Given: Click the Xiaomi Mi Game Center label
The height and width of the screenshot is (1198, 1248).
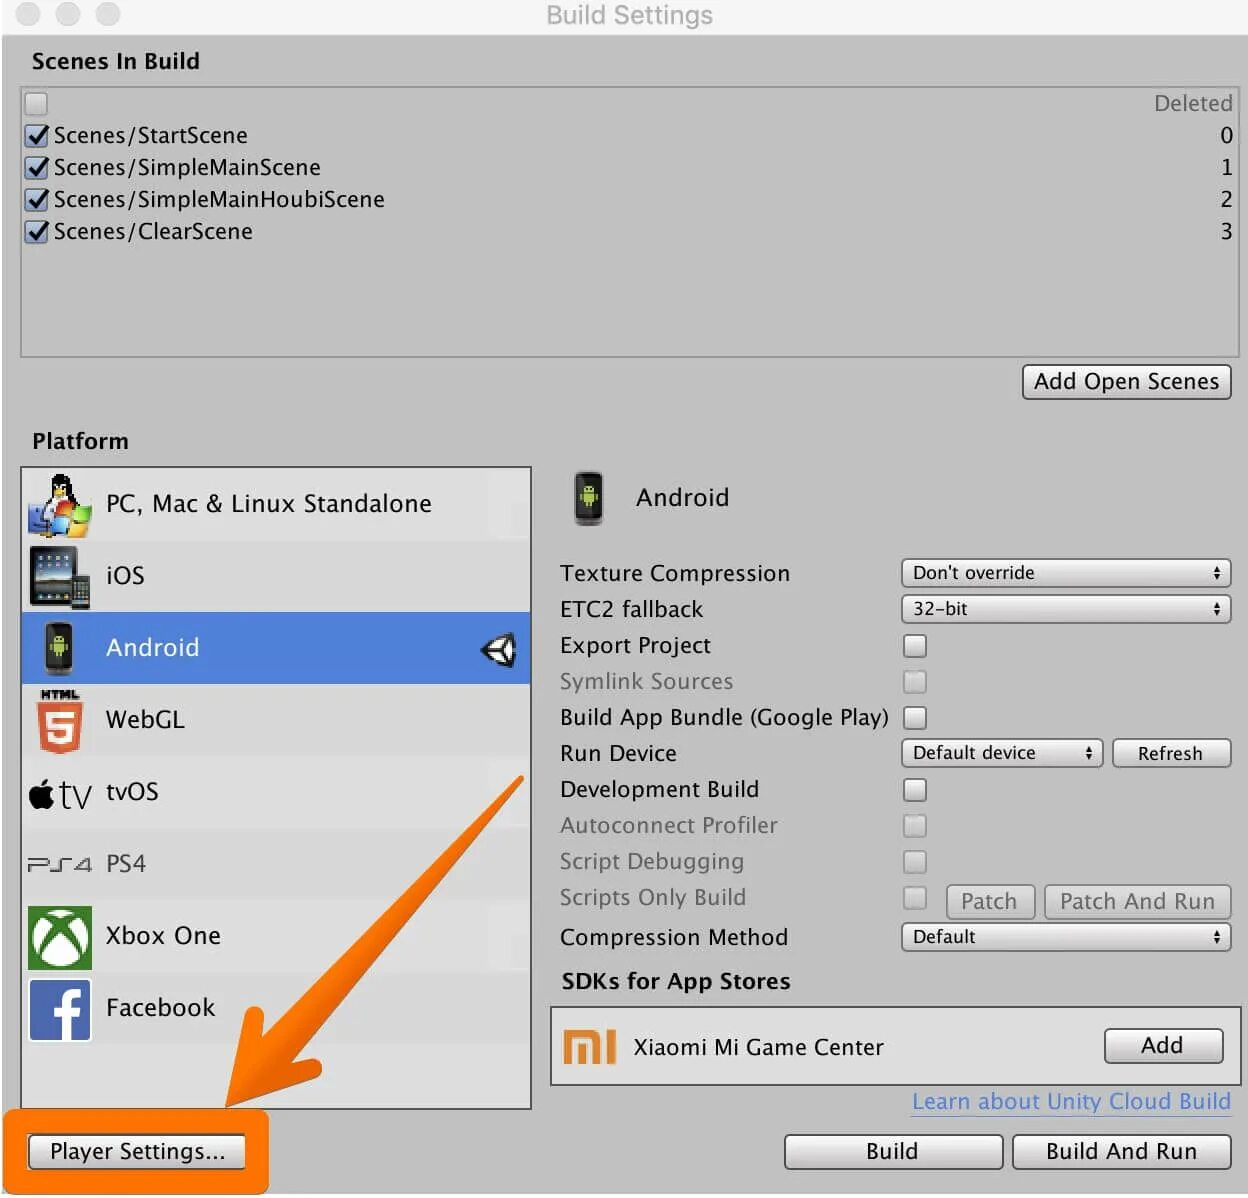Looking at the screenshot, I should pos(759,1048).
